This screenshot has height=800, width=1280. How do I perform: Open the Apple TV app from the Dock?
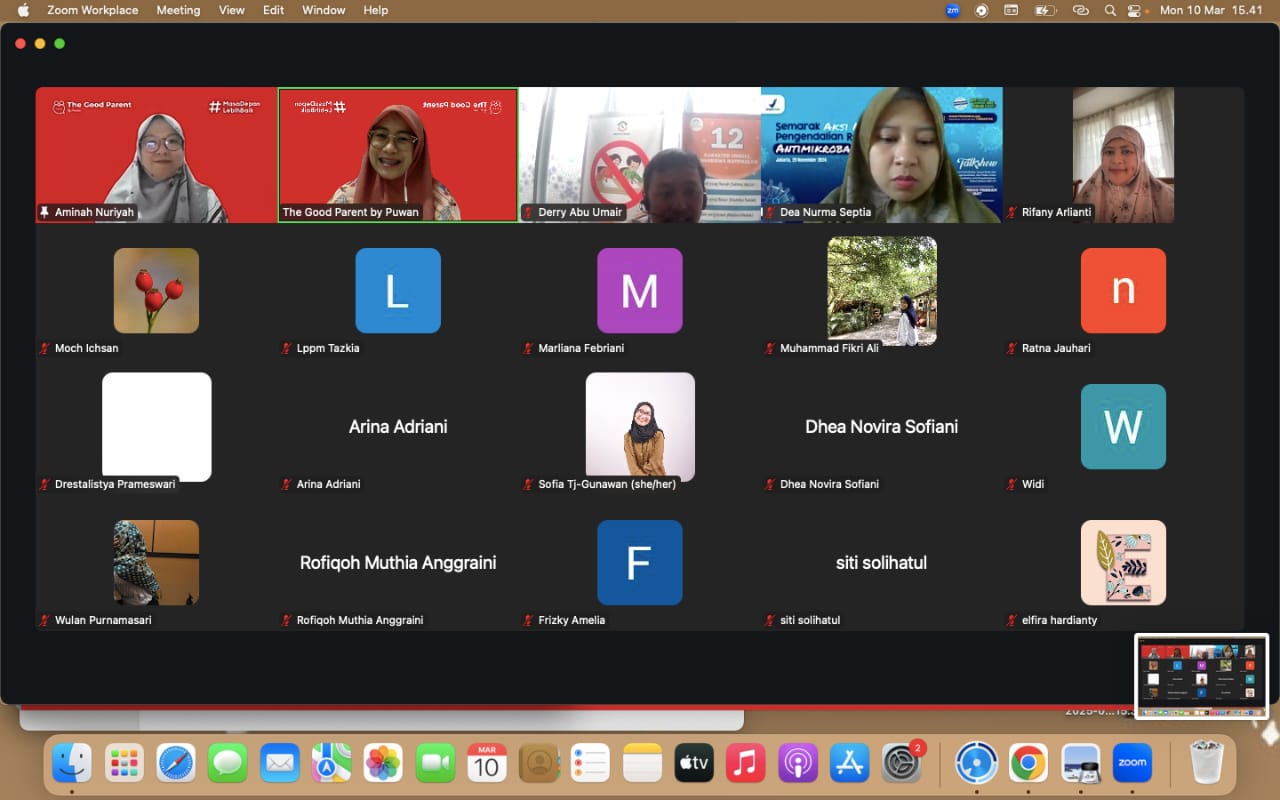[694, 763]
